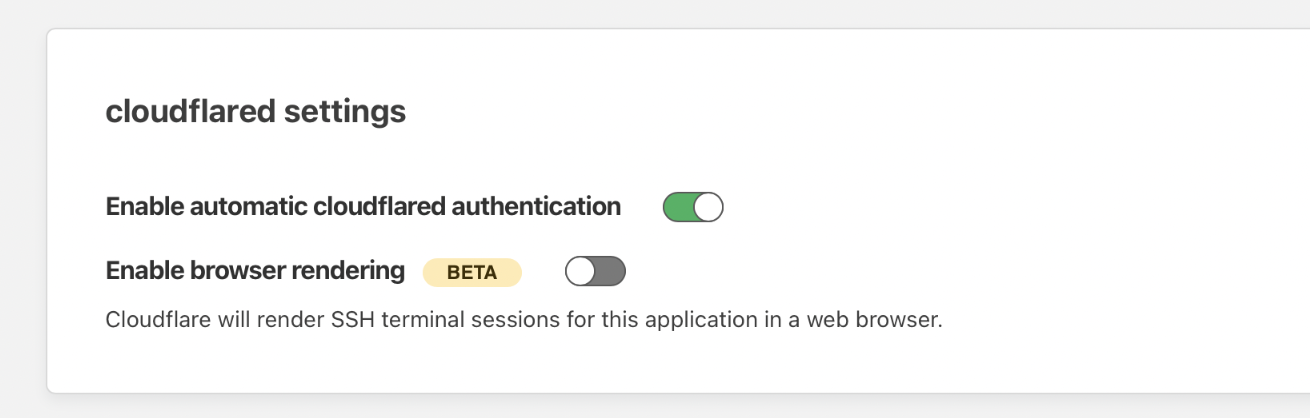The width and height of the screenshot is (1310, 418).
Task: Click the word "authentication" in the first label
Action: pos(536,207)
